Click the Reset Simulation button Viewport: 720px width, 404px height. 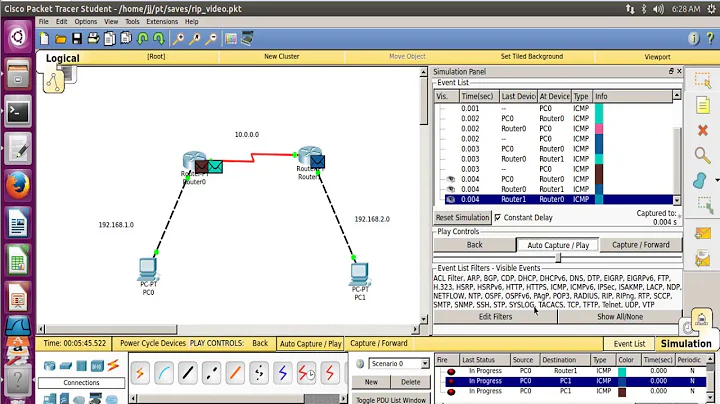click(x=462, y=218)
